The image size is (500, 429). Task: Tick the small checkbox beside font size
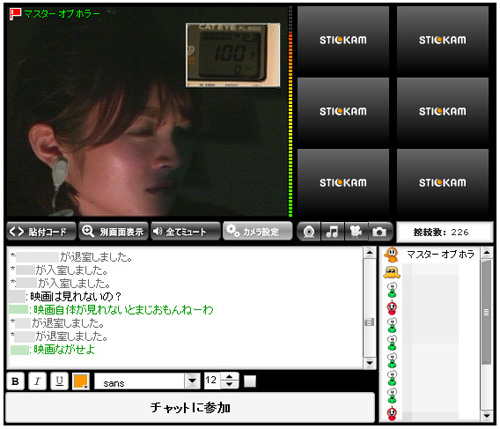pyautogui.click(x=250, y=381)
